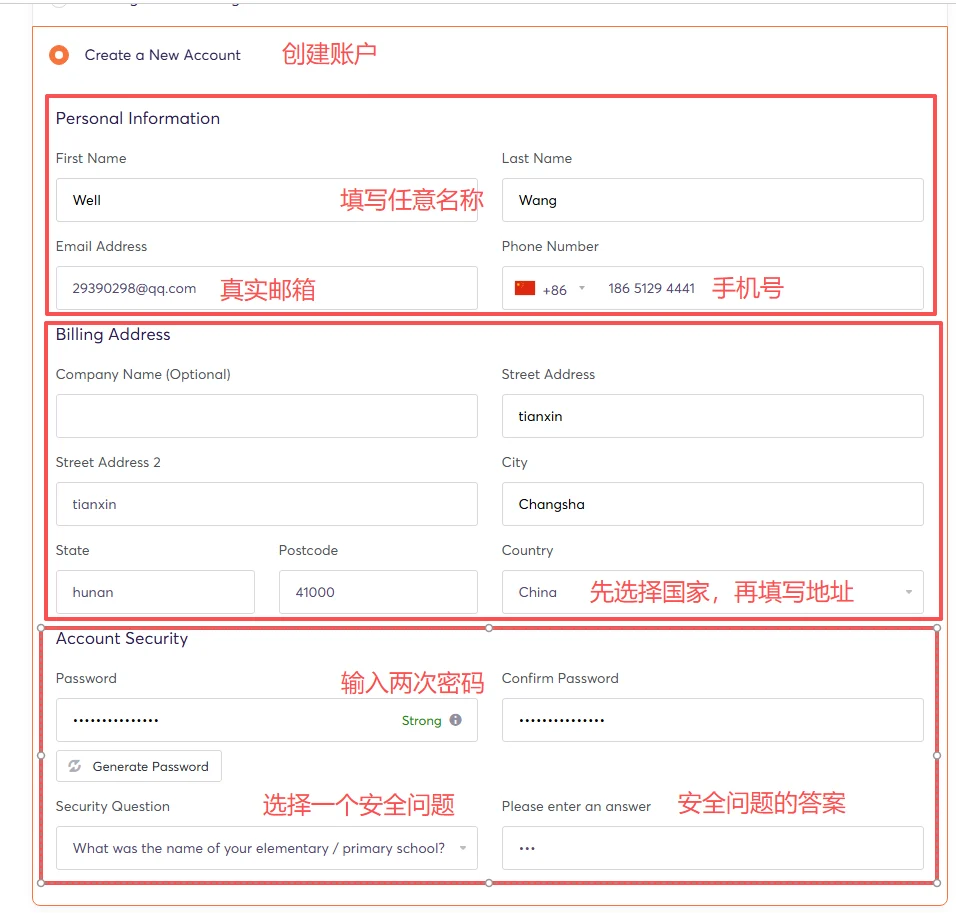
Task: Click the password strength info icon
Action: click(x=455, y=720)
